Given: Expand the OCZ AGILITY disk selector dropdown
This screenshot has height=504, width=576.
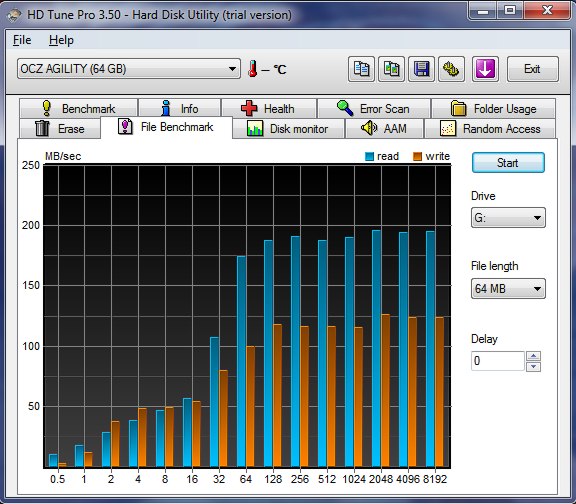Looking at the screenshot, I should [x=129, y=69].
